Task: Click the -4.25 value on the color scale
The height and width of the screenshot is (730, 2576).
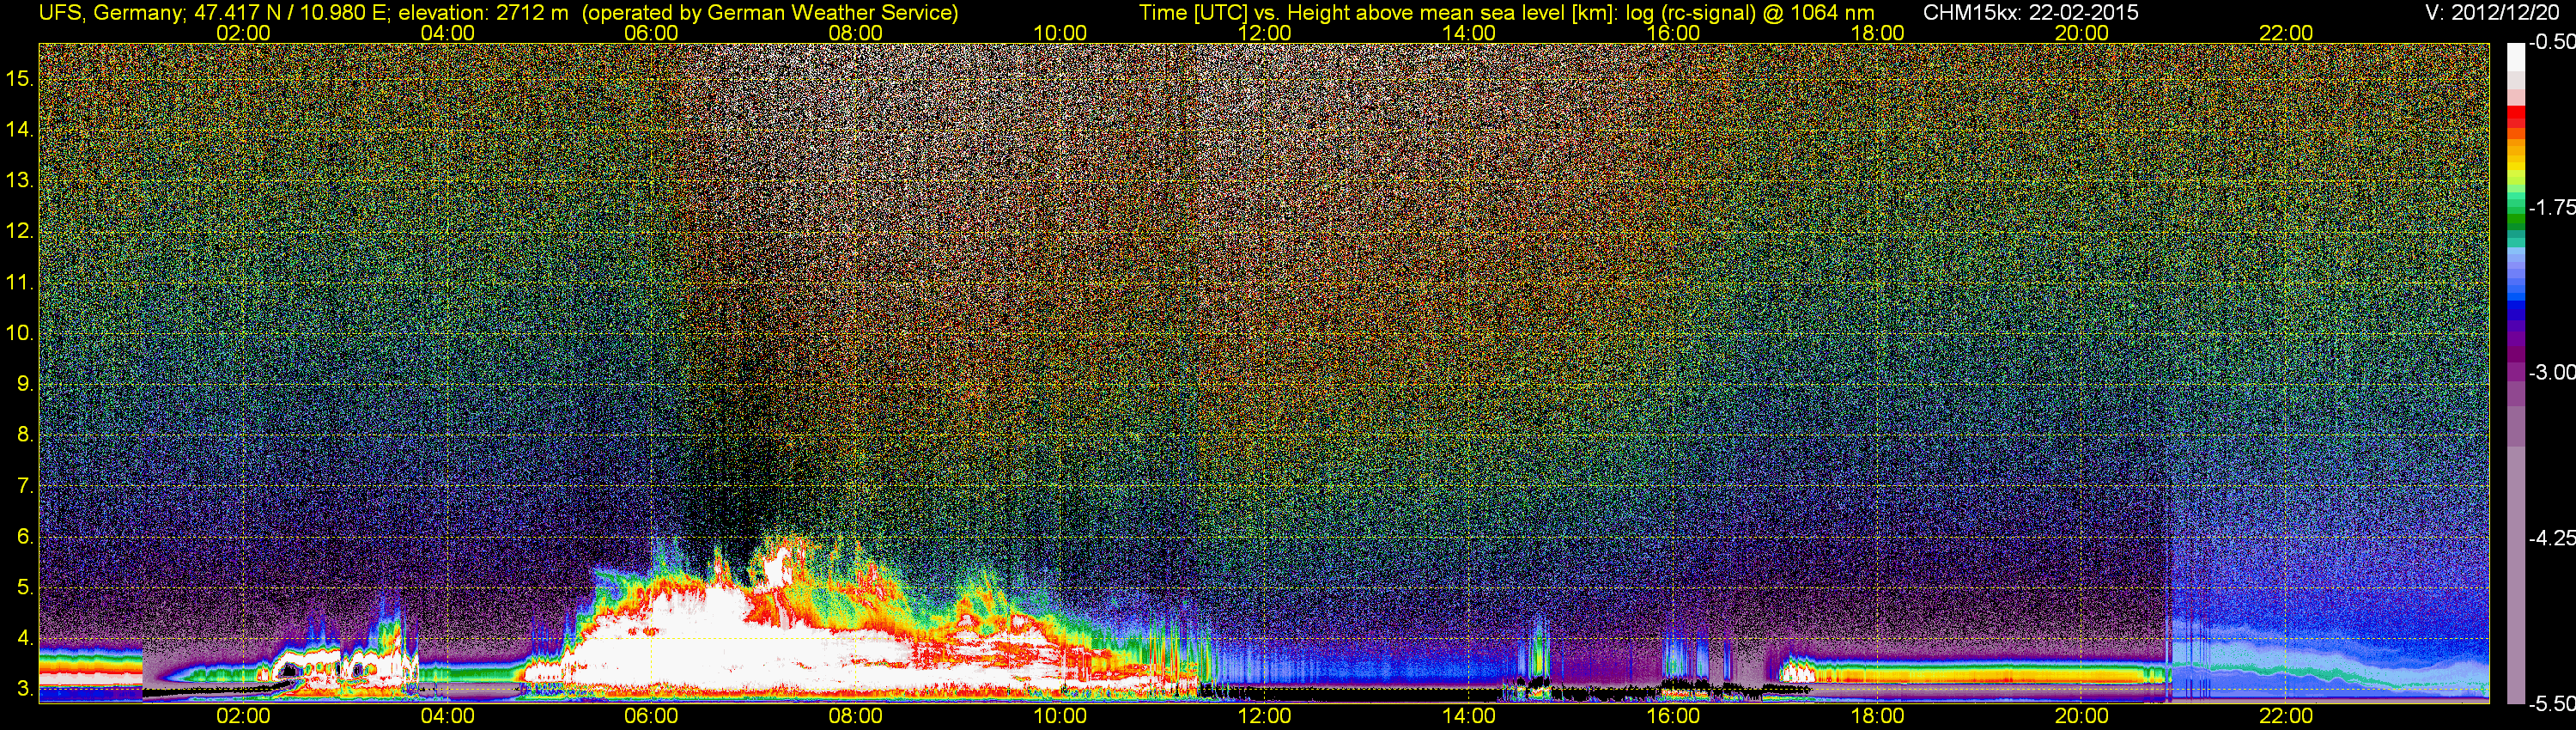Action: 2552,538
